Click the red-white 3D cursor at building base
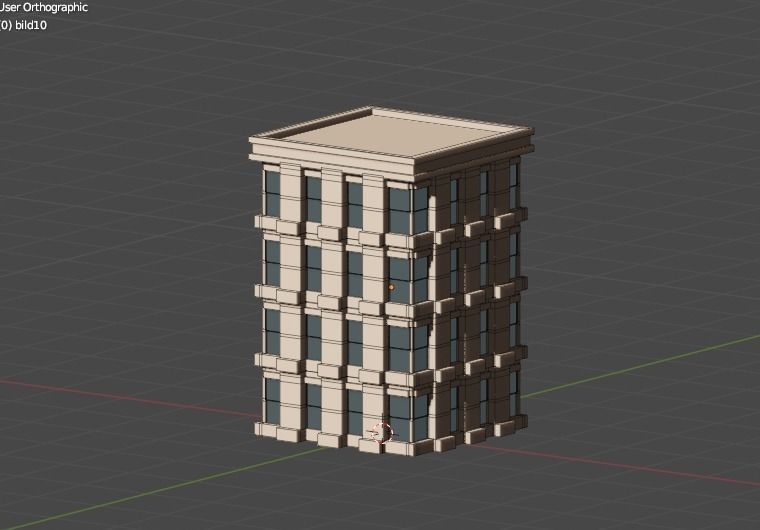 [x=382, y=433]
